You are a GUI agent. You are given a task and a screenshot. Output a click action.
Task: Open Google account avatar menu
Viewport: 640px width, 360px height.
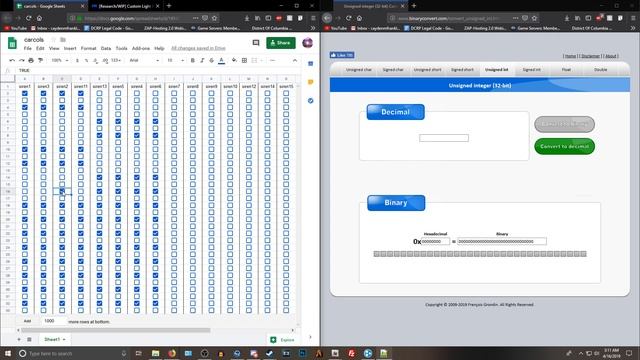[x=307, y=42]
